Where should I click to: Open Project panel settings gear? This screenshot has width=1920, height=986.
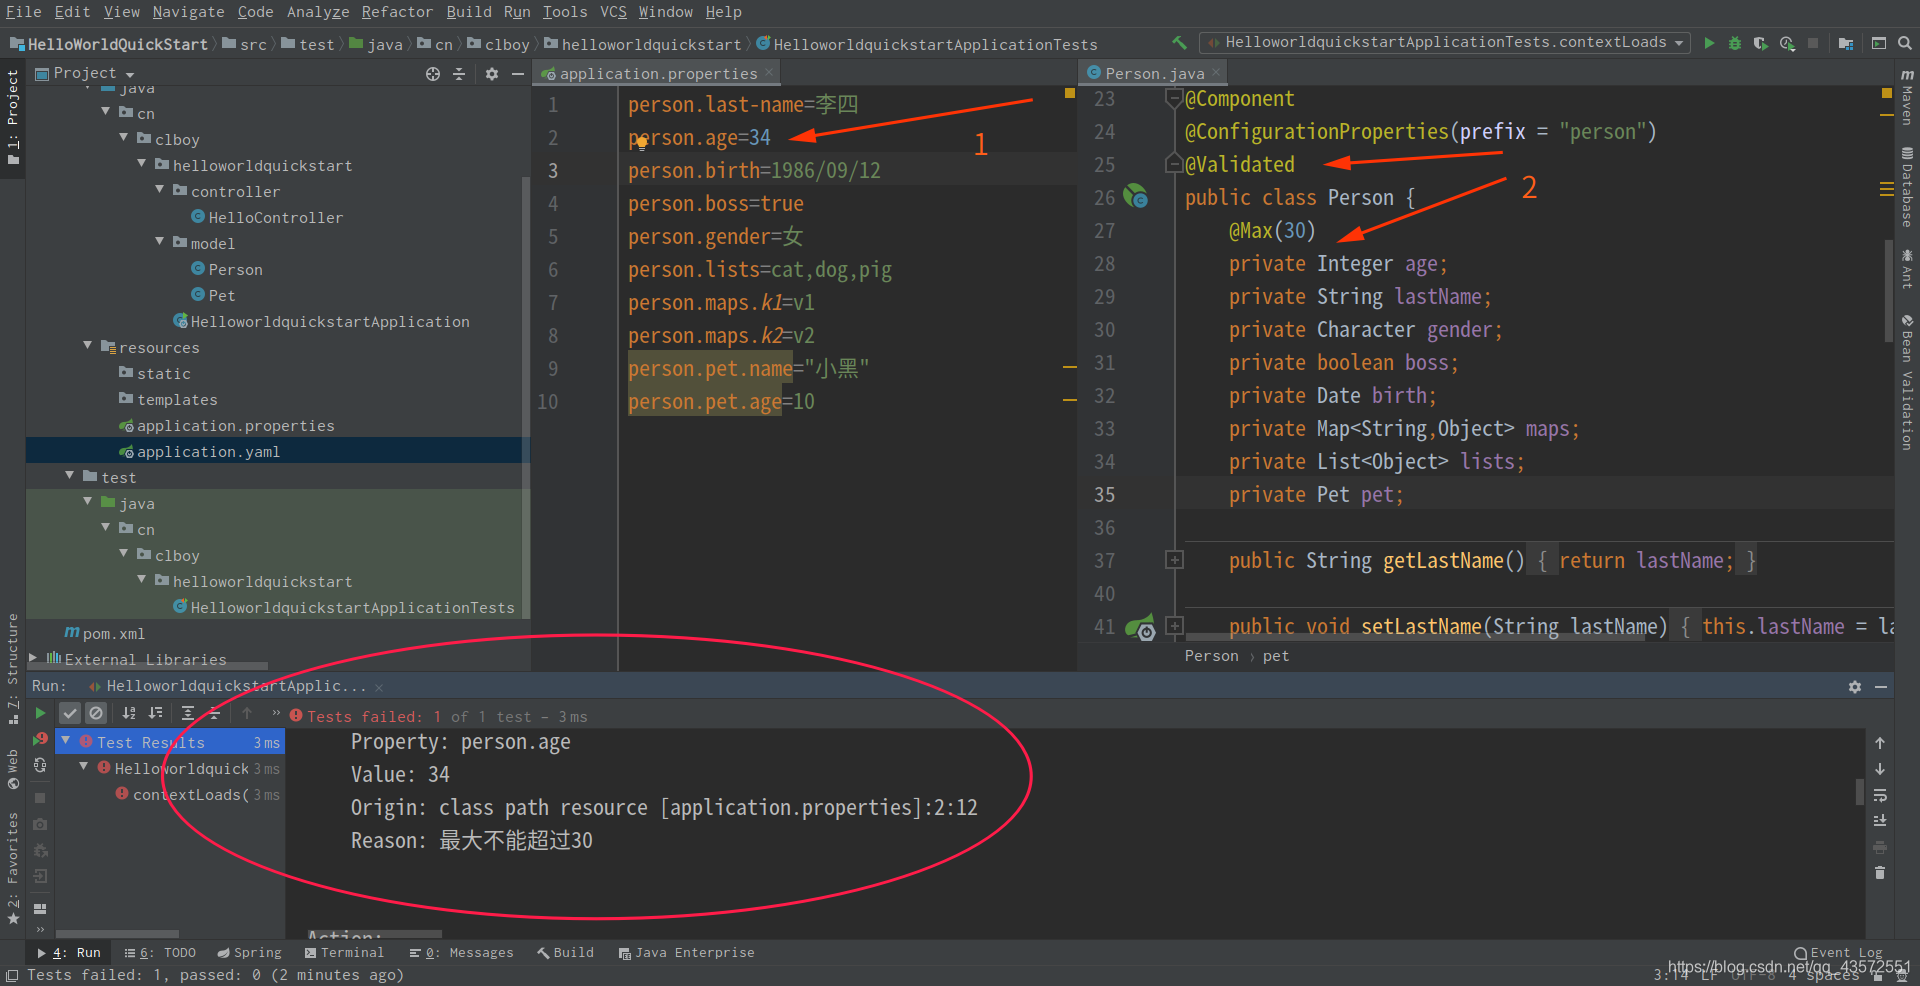click(x=491, y=74)
